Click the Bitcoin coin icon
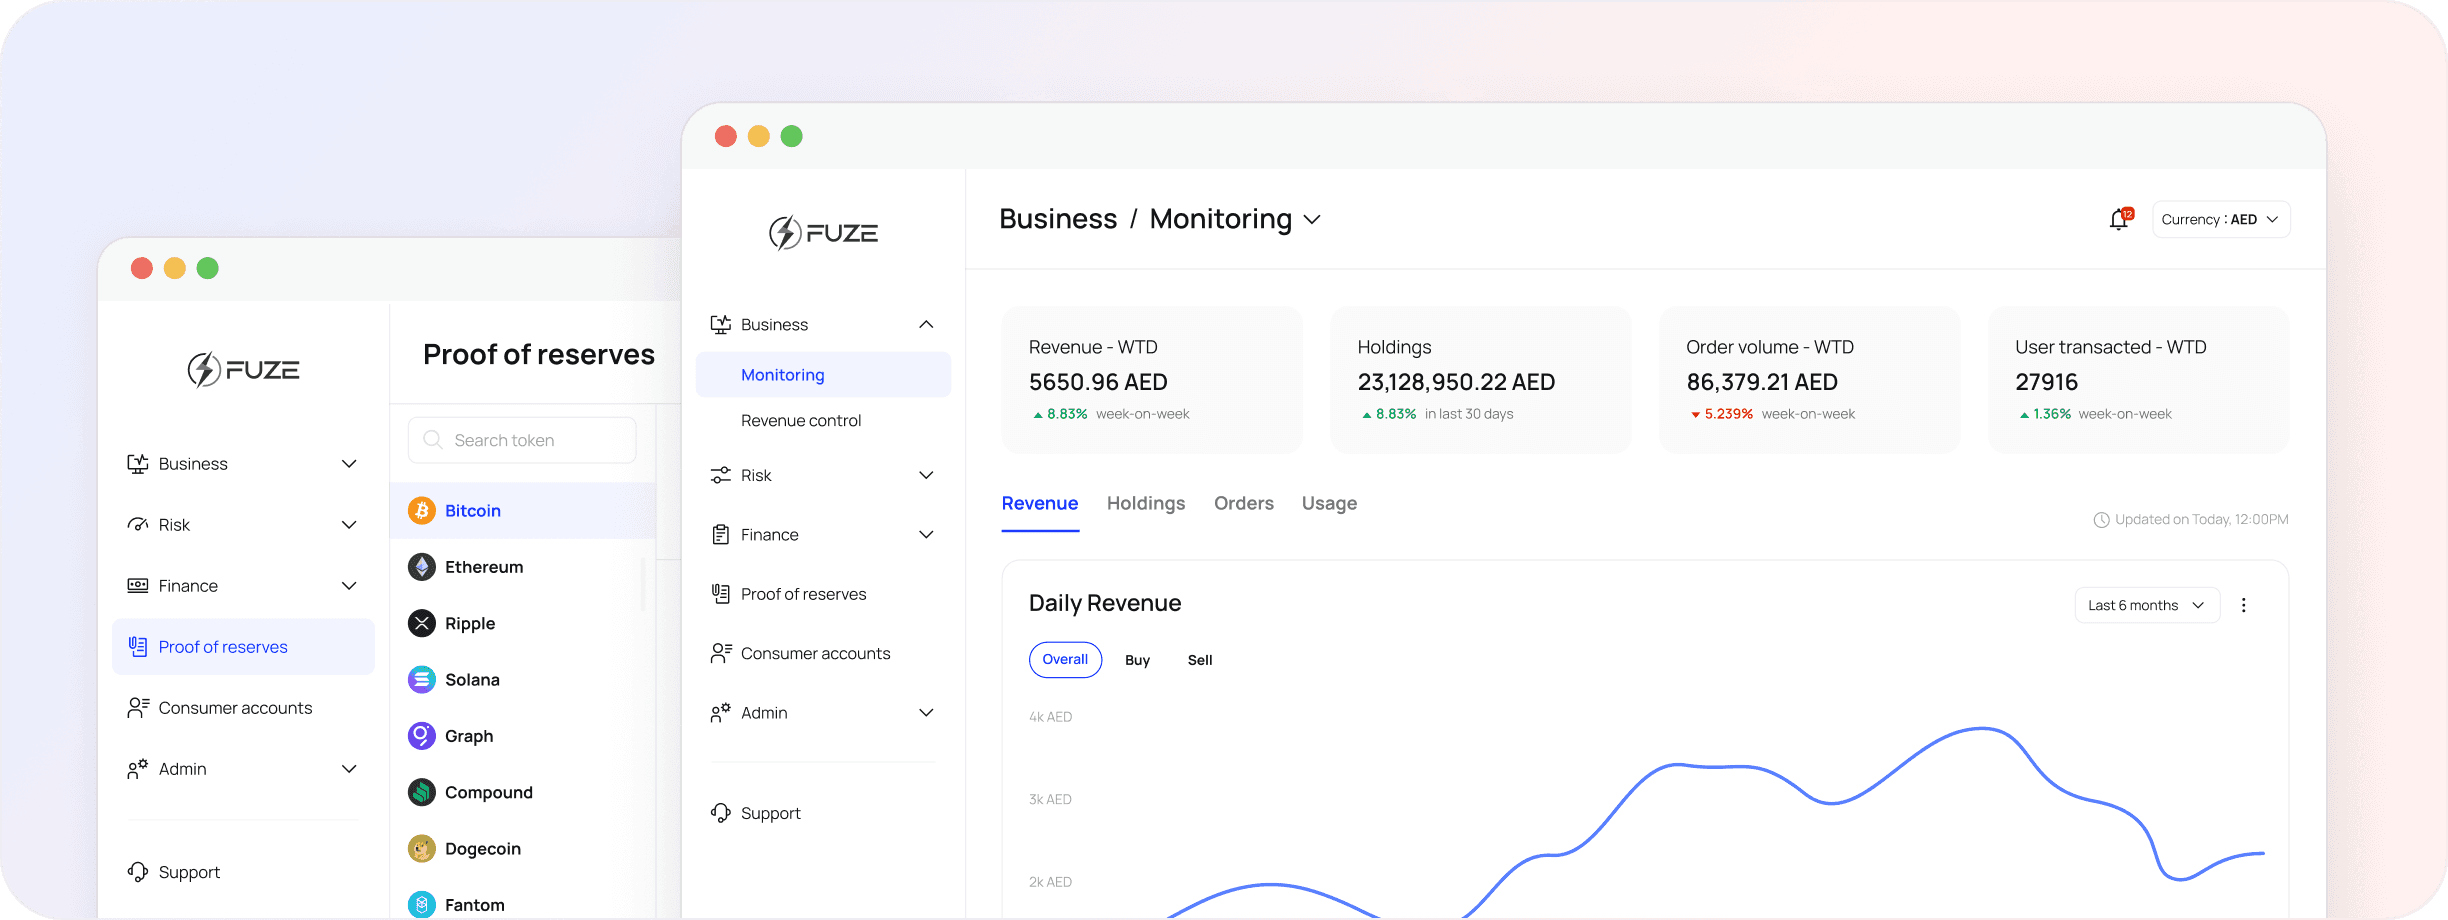 [422, 511]
